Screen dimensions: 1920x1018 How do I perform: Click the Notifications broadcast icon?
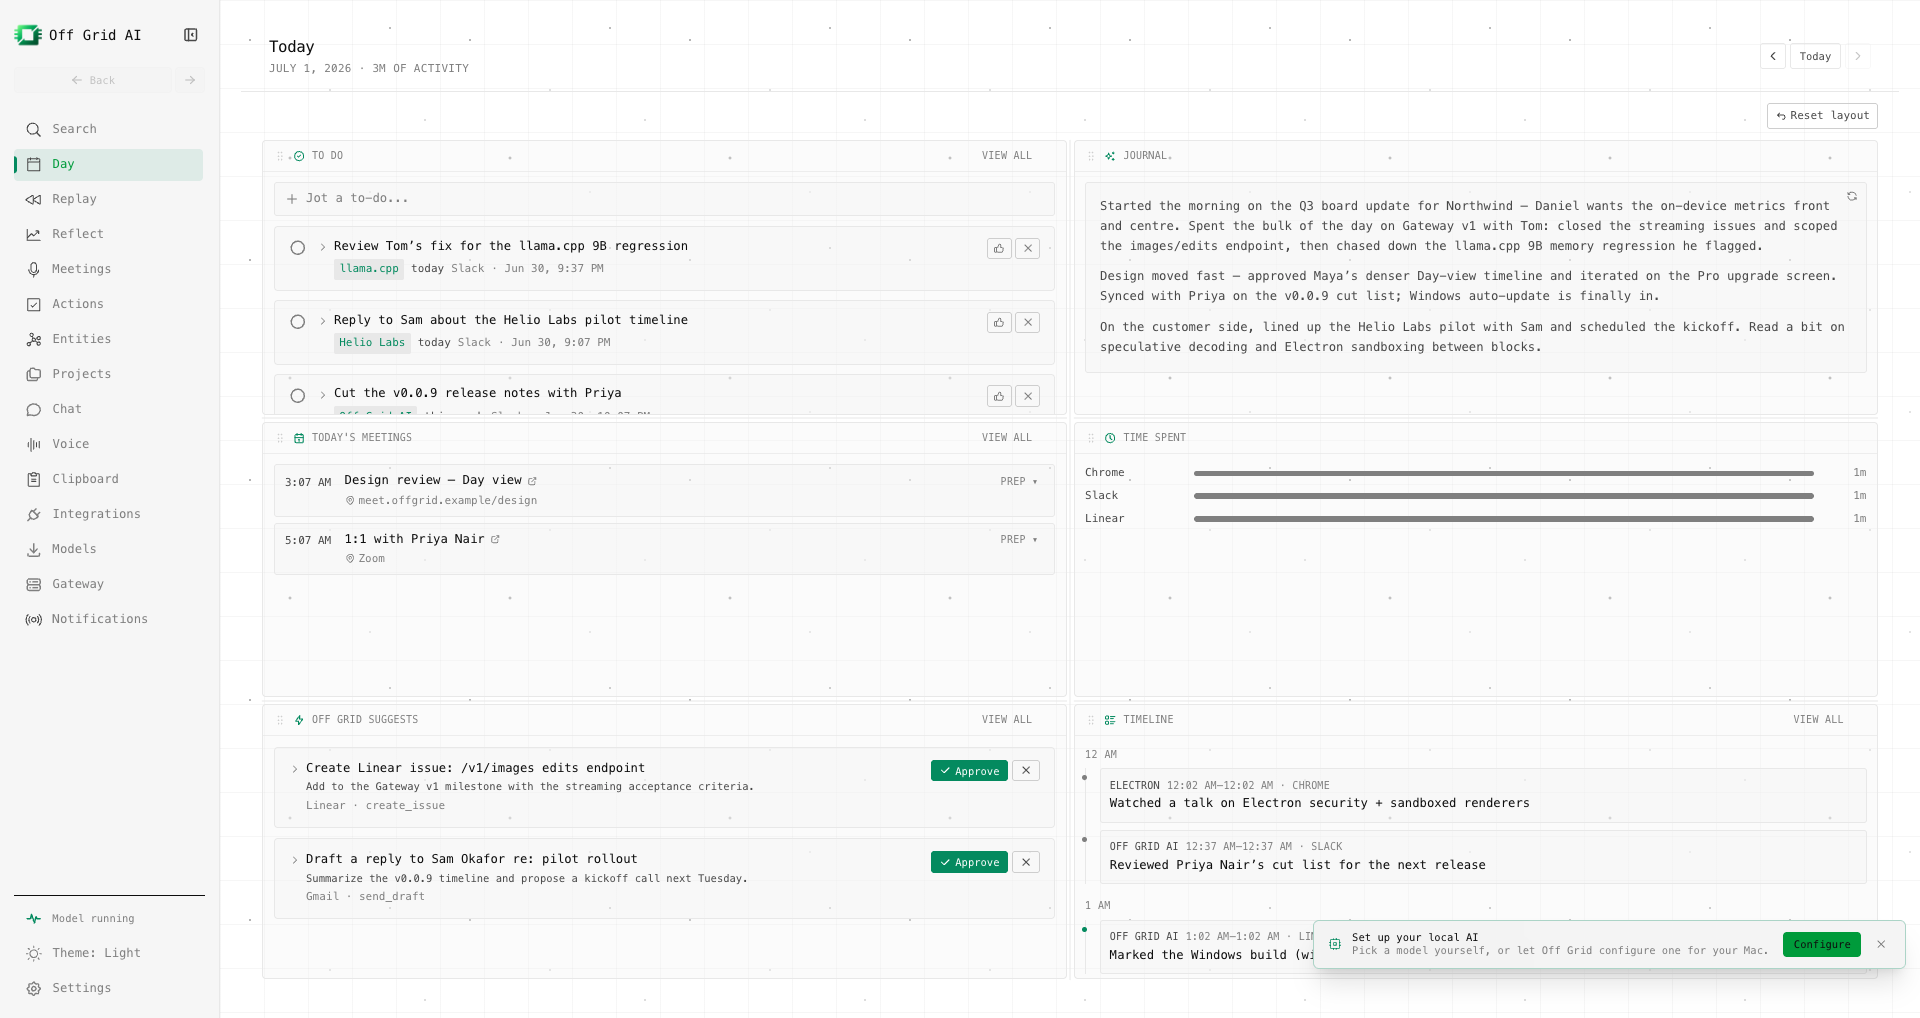point(34,619)
